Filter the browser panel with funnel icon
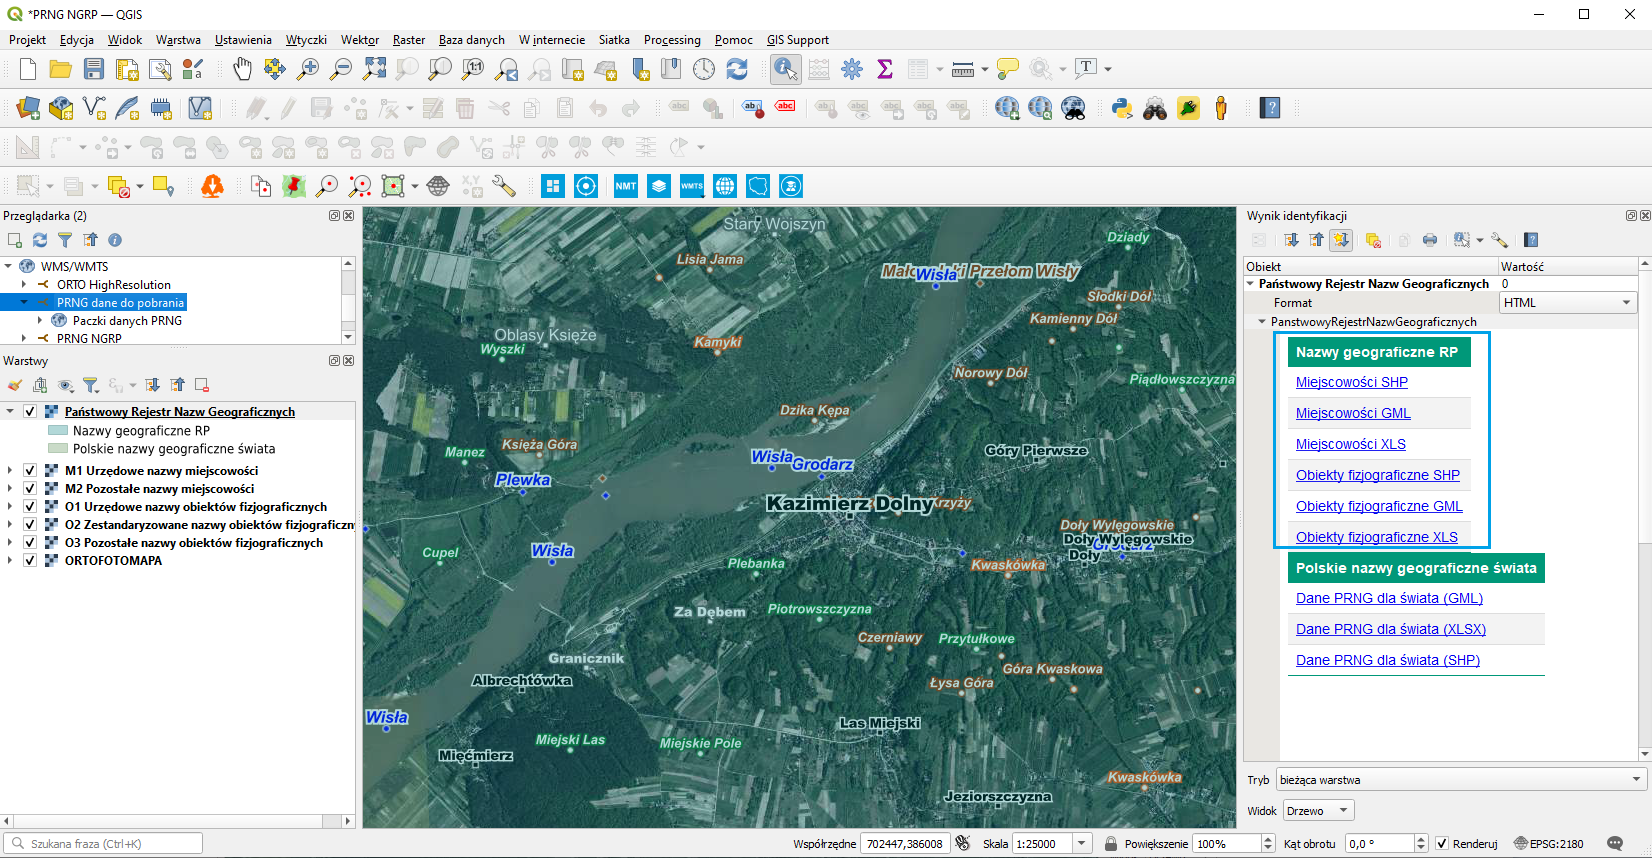The width and height of the screenshot is (1652, 858). coord(65,240)
